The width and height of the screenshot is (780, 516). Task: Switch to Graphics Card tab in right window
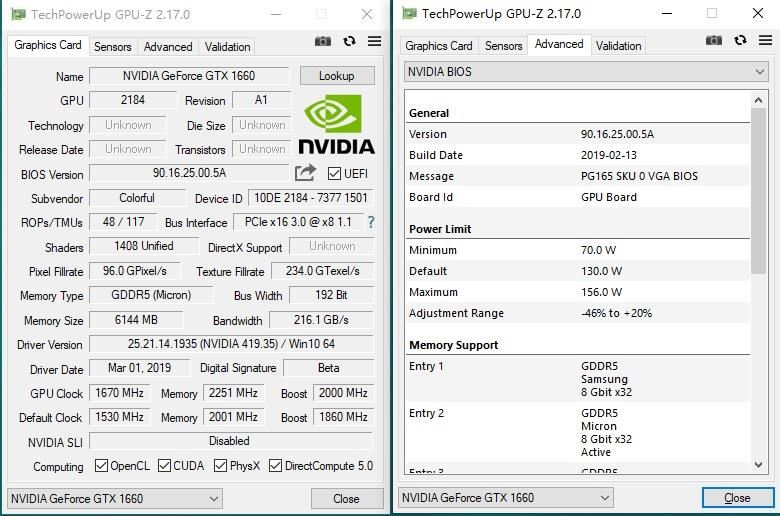click(439, 46)
